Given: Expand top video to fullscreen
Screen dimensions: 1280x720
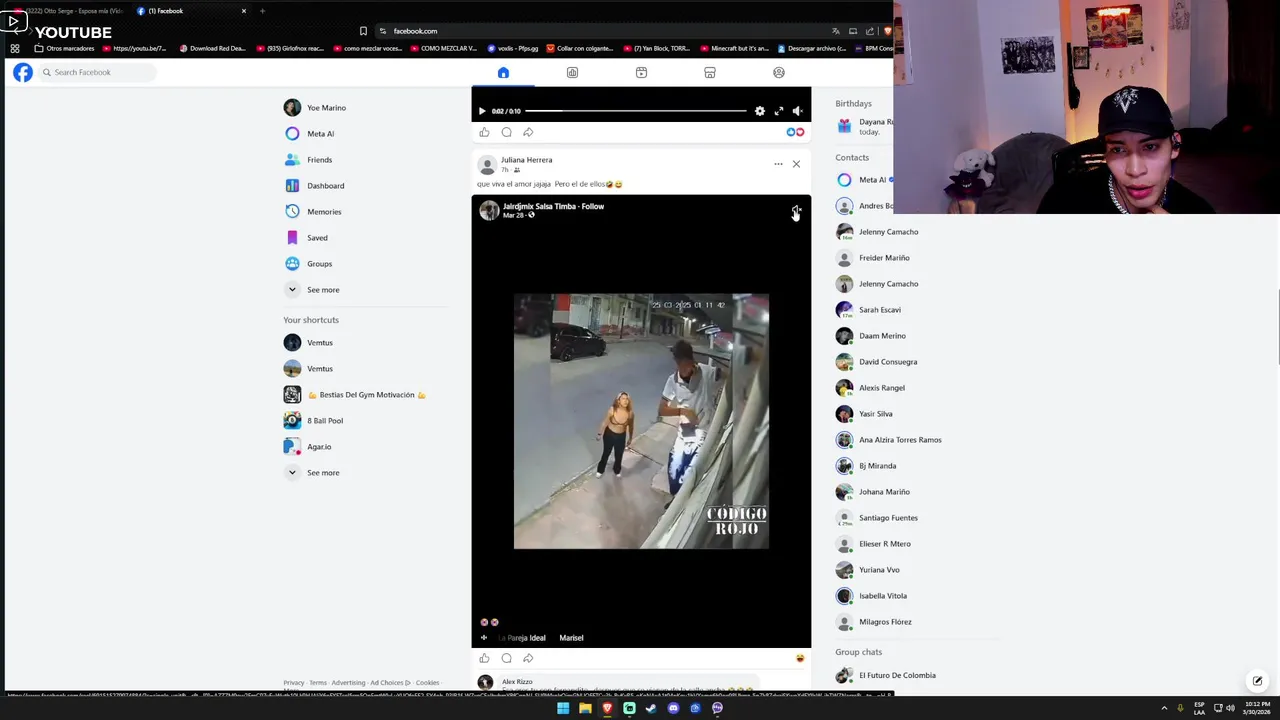Looking at the screenshot, I should 779,111.
